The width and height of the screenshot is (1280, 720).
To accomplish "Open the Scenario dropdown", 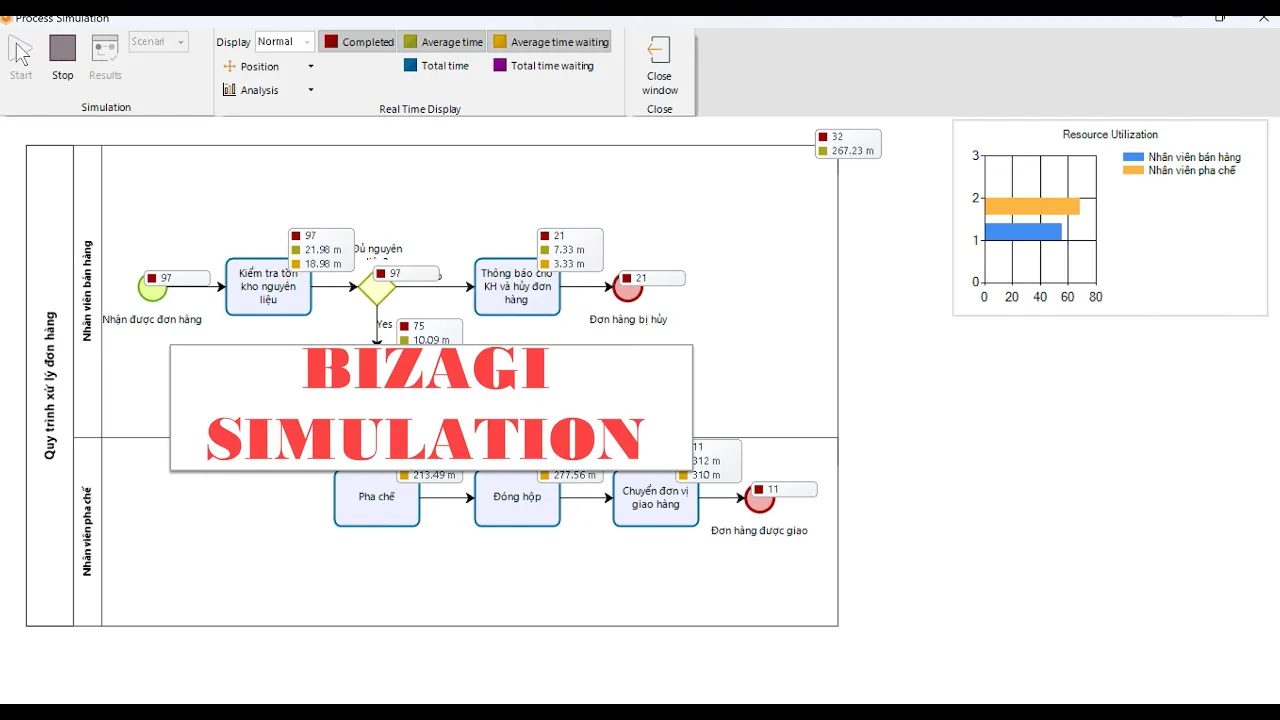I will (x=159, y=42).
